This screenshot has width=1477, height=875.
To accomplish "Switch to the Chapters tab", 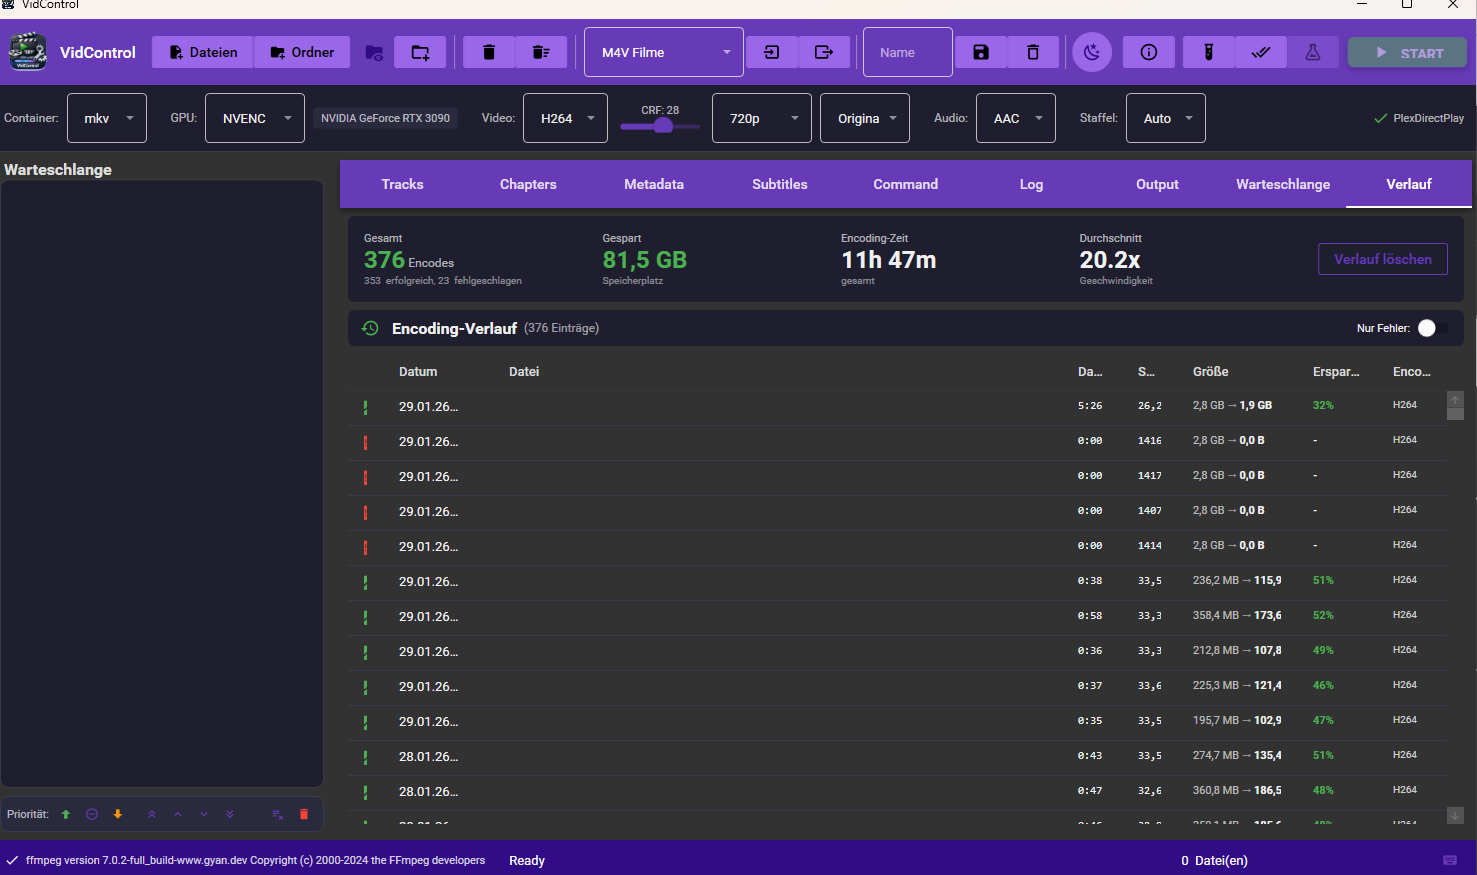I will (x=528, y=184).
